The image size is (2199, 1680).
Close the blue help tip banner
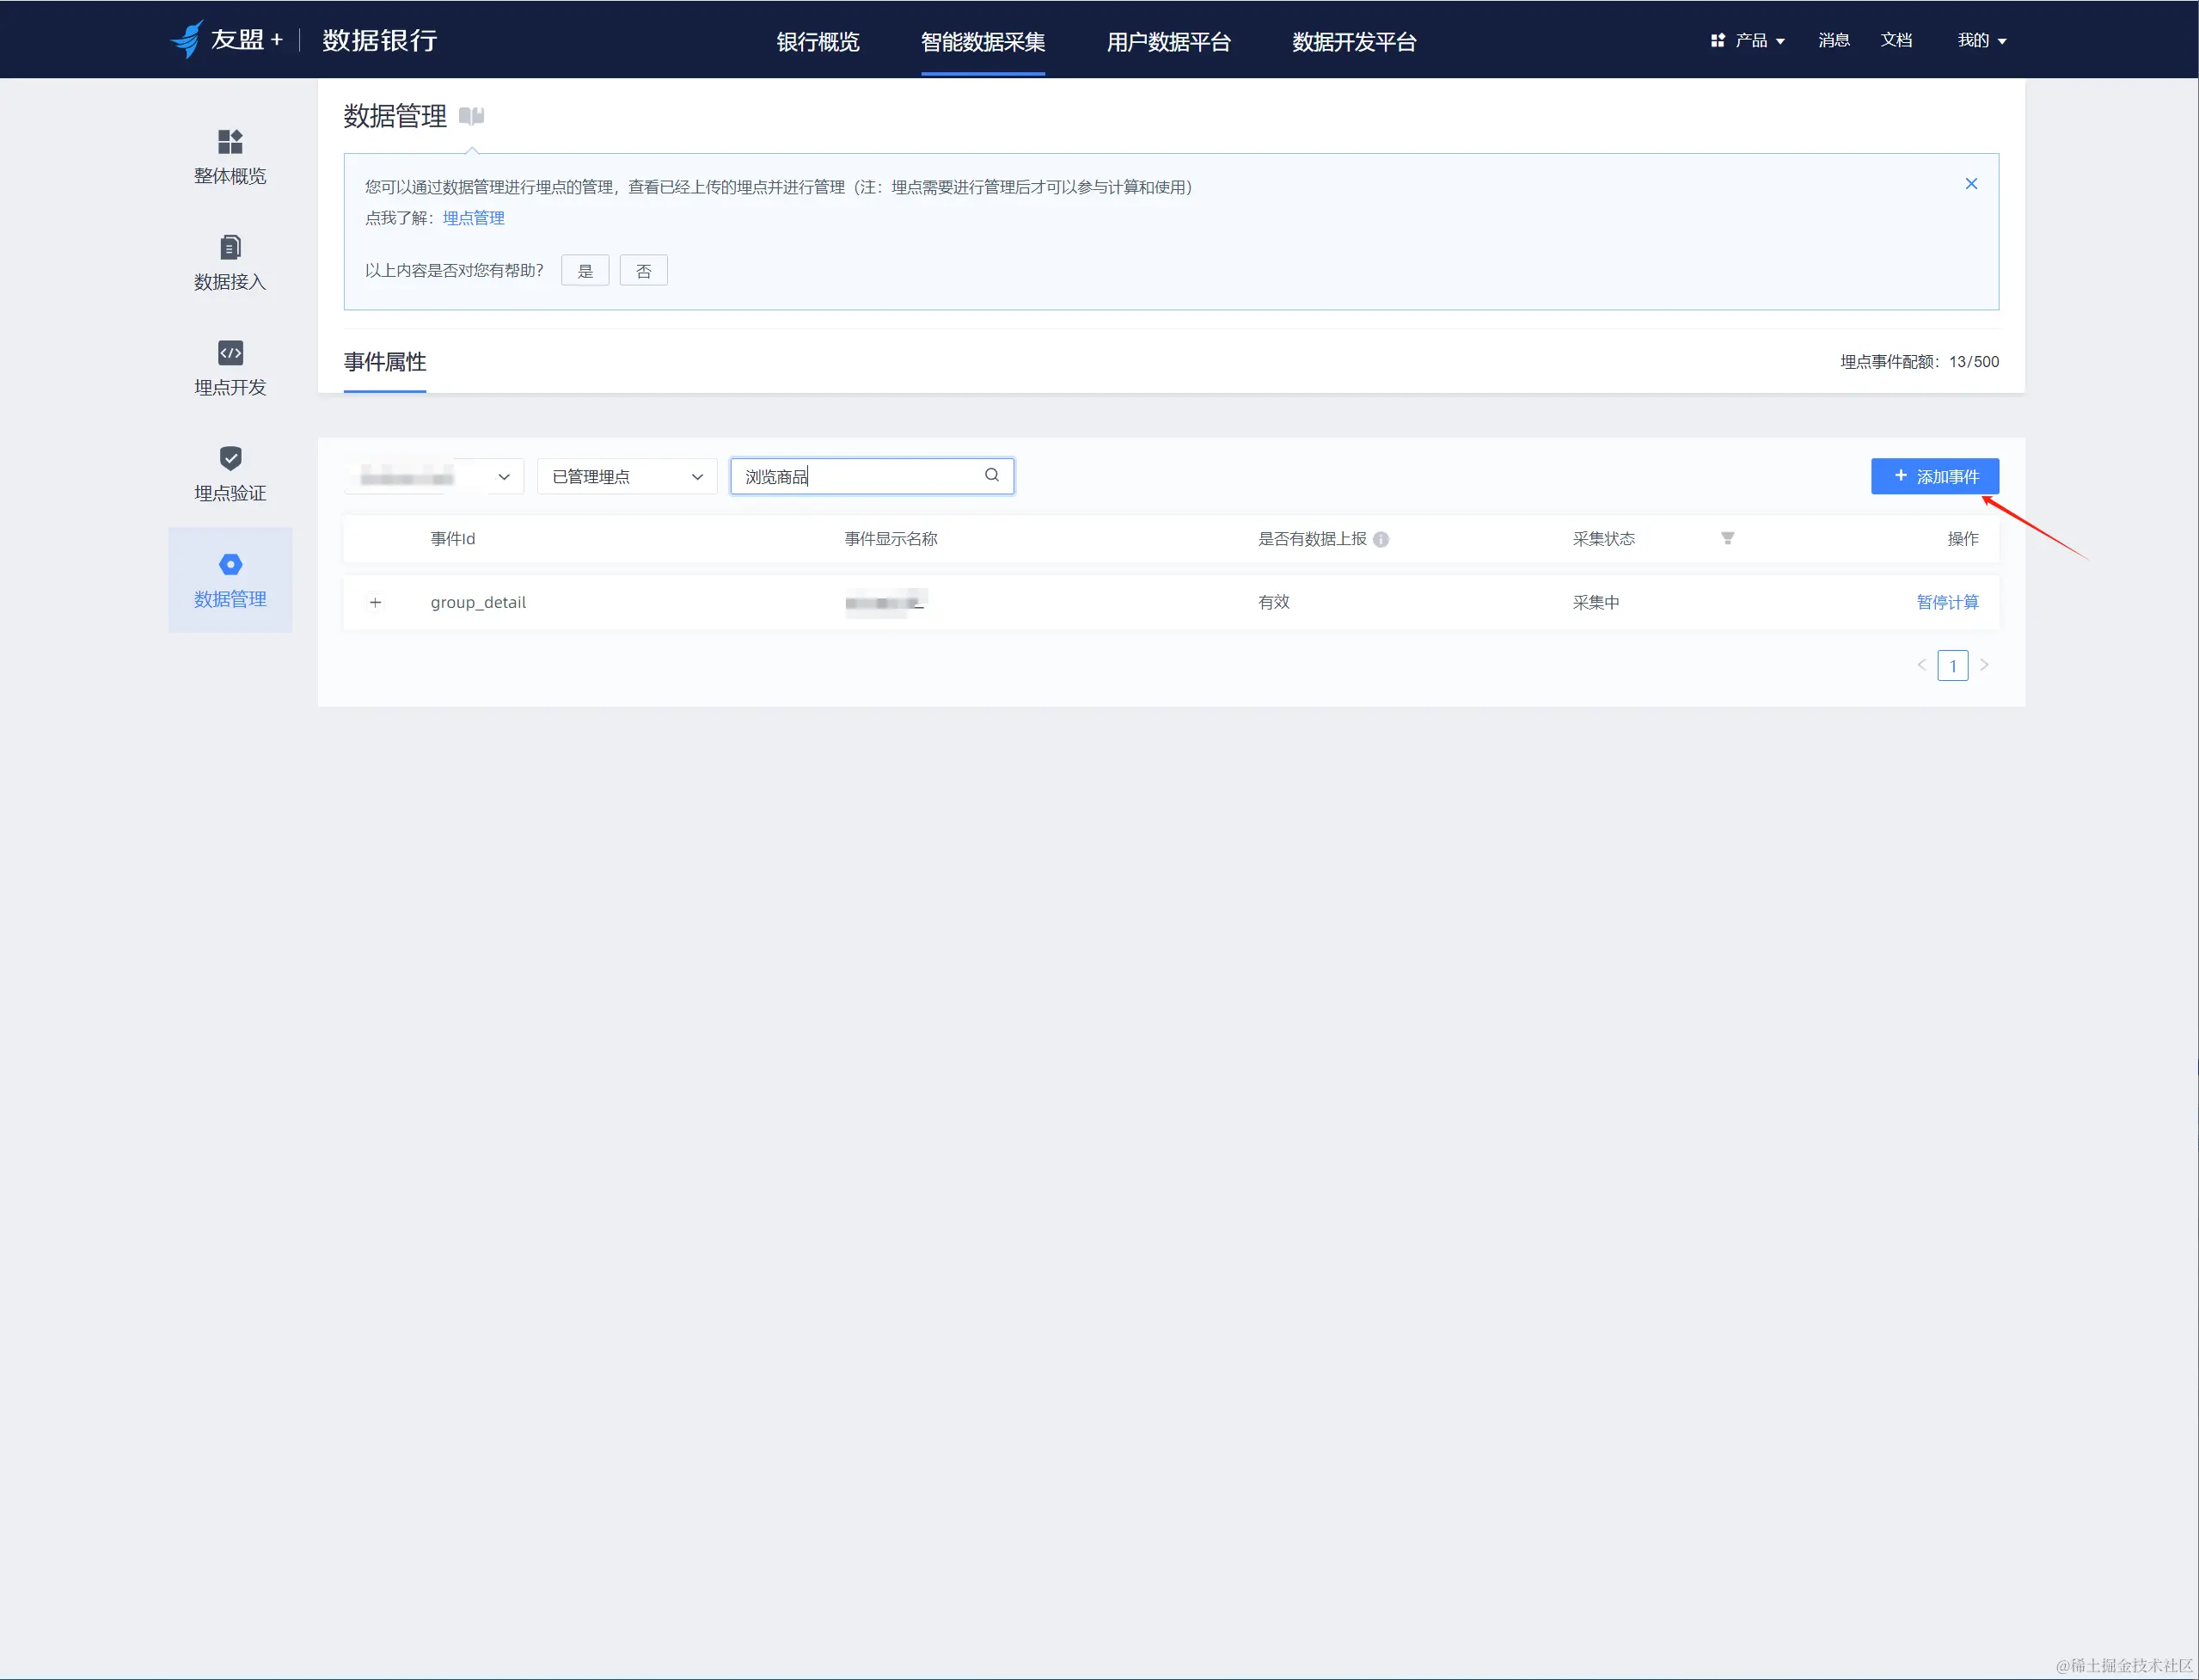(x=1971, y=184)
